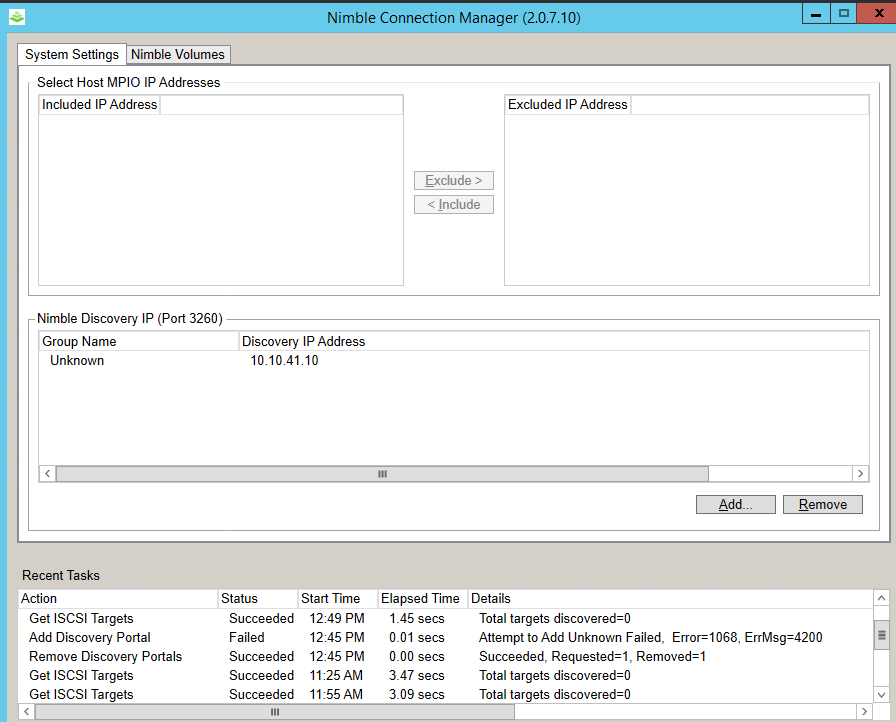The image size is (896, 722).
Task: Select the Included IP Address column header
Action: pos(99,105)
